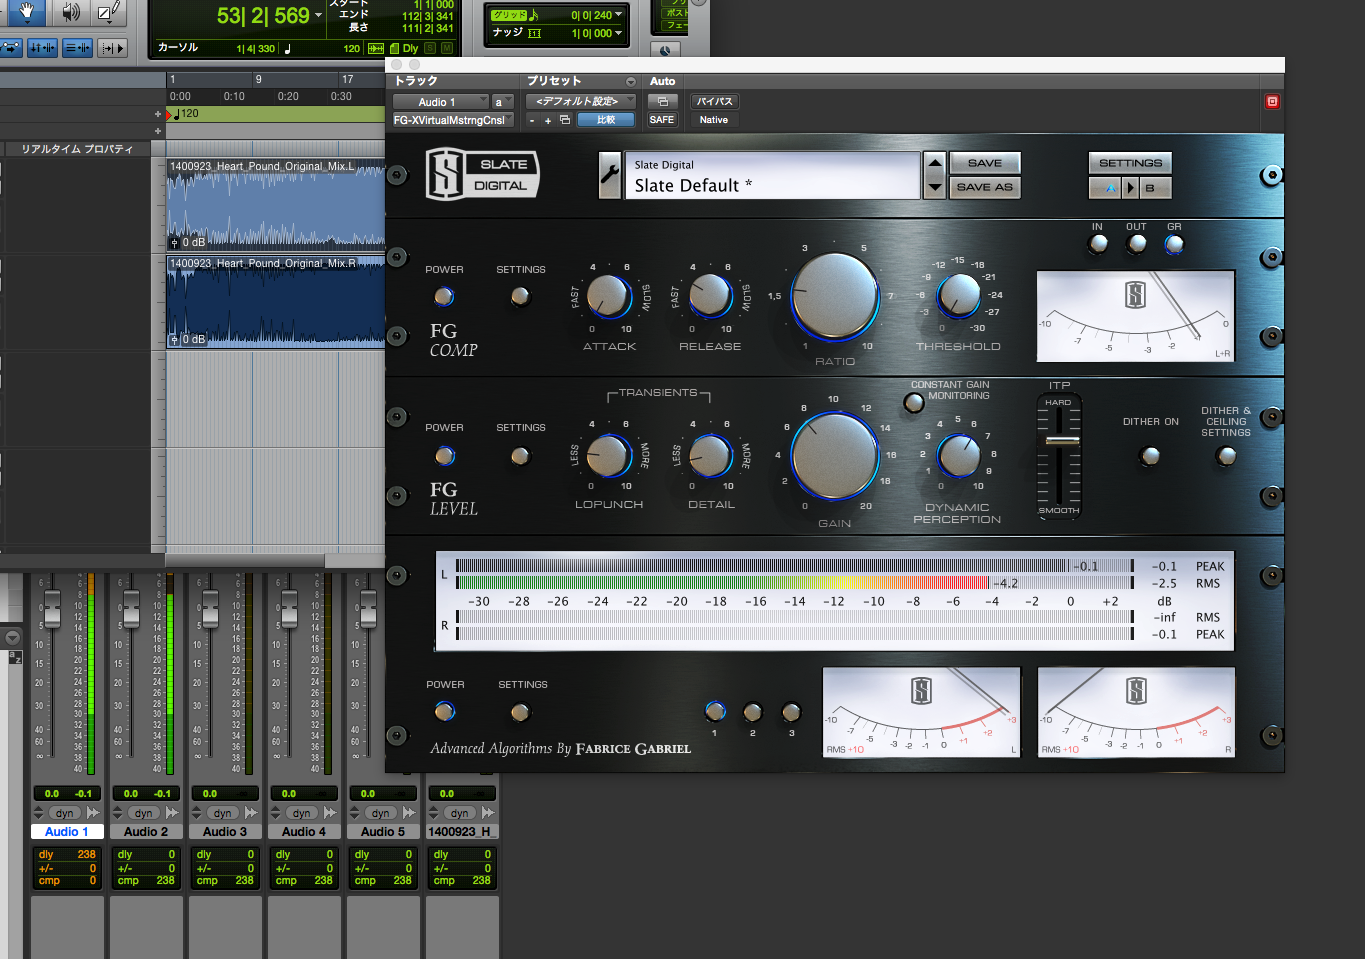Switch to the B preset slot
This screenshot has width=1365, height=959.
click(1155, 187)
